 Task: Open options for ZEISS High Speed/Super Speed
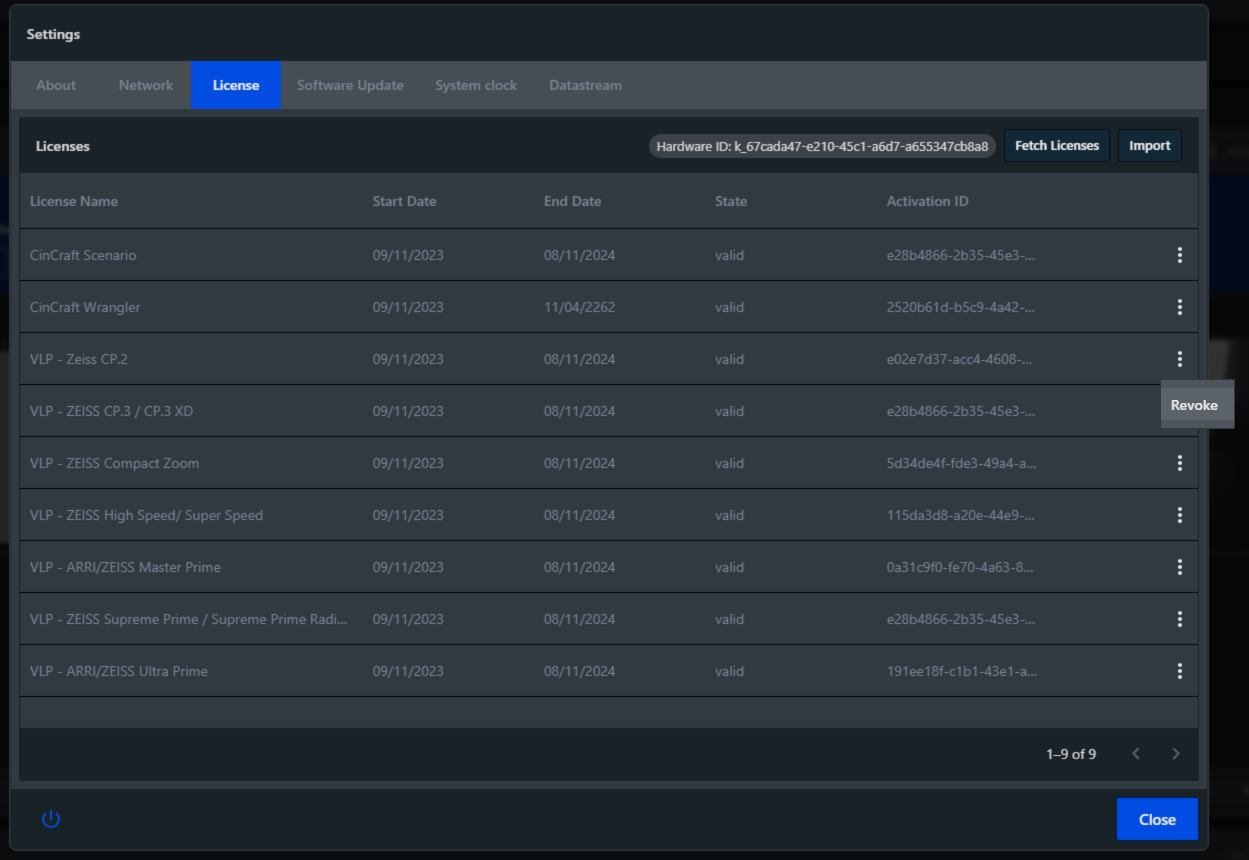(x=1179, y=515)
